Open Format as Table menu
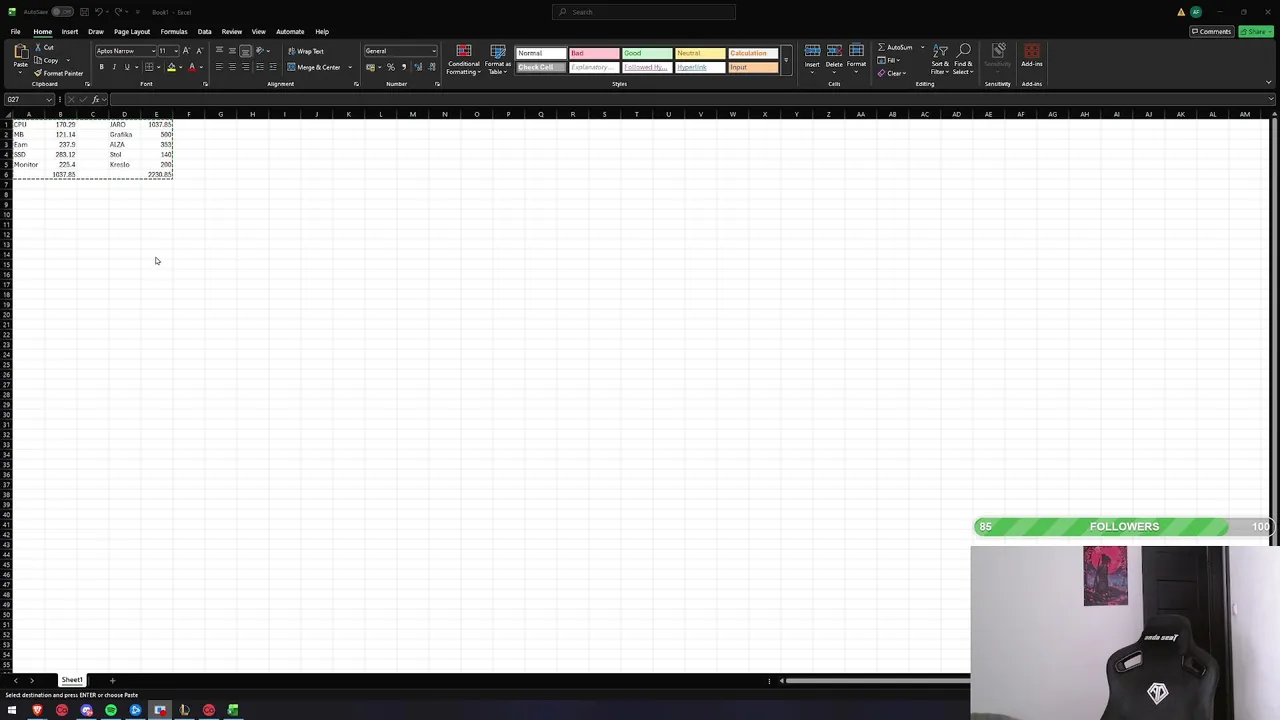This screenshot has width=1280, height=720. pos(498,60)
